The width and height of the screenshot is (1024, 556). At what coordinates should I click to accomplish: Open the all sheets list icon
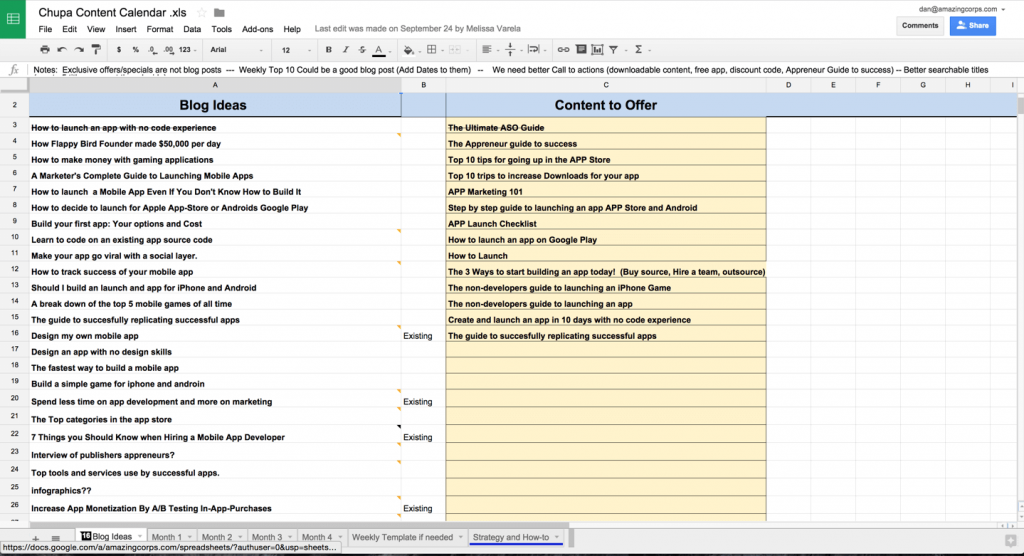click(x=56, y=538)
